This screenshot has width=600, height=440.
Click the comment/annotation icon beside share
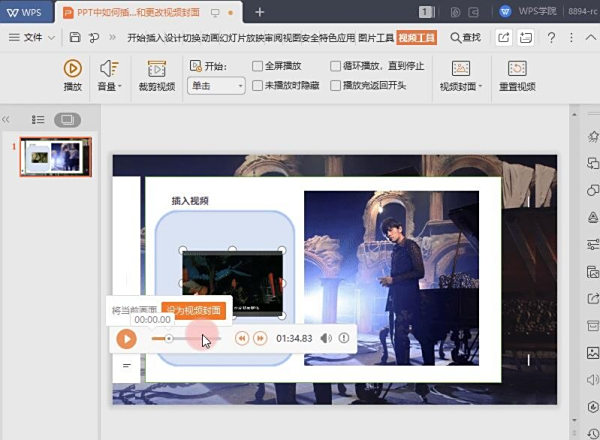[x=525, y=37]
